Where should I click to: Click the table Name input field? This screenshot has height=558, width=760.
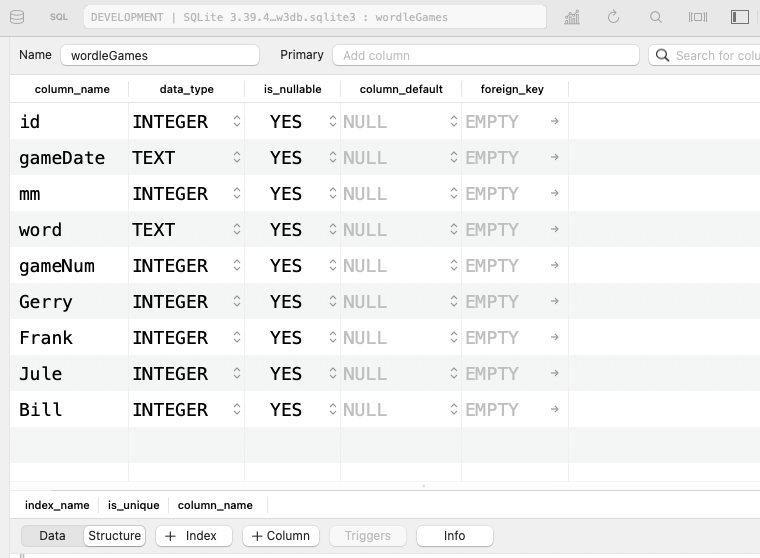160,56
